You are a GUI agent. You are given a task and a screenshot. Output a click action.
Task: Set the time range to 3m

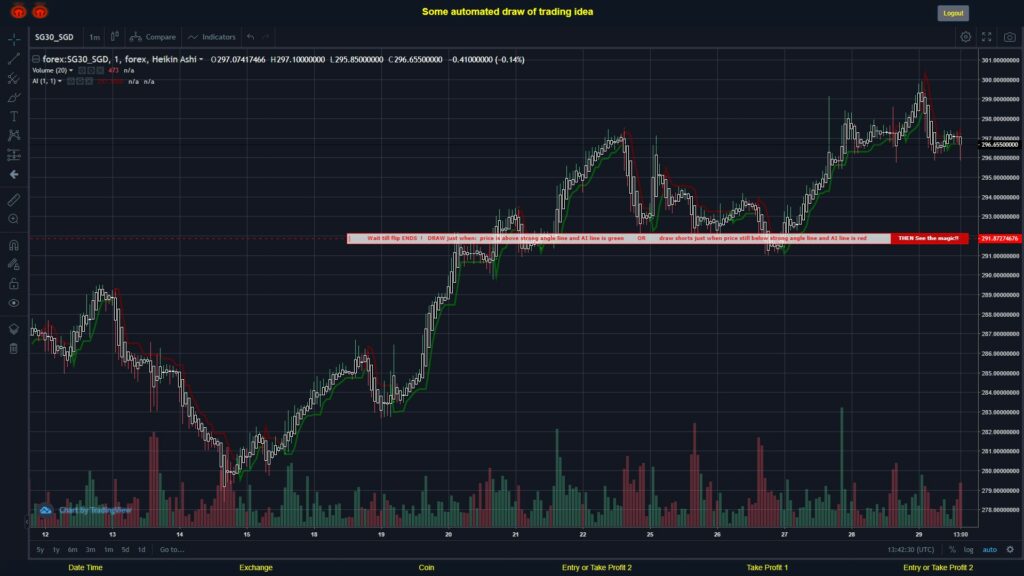(90, 549)
